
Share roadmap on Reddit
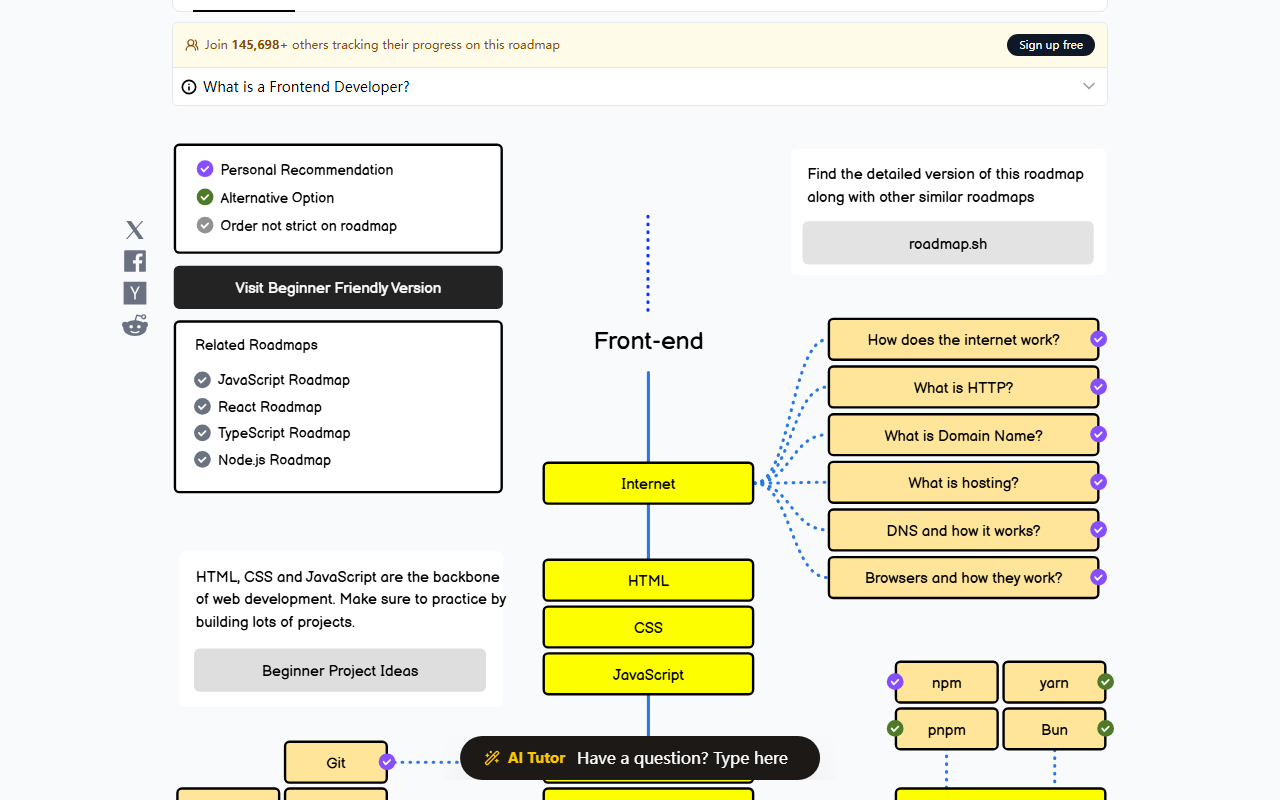click(135, 325)
